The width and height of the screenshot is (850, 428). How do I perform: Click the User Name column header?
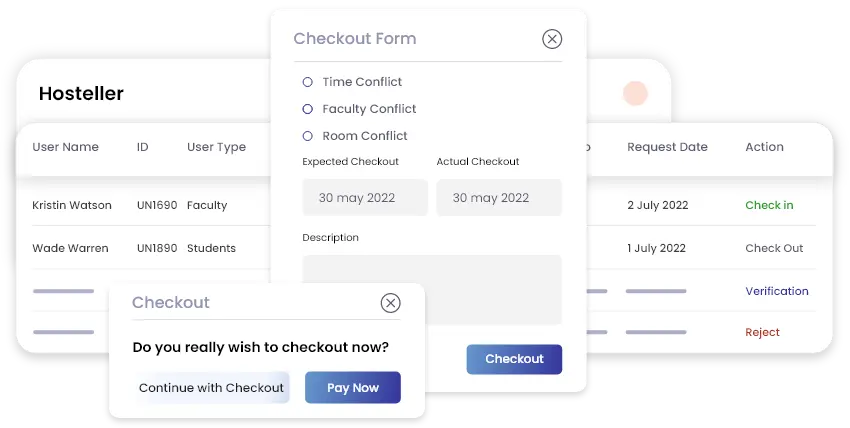pyautogui.click(x=66, y=147)
